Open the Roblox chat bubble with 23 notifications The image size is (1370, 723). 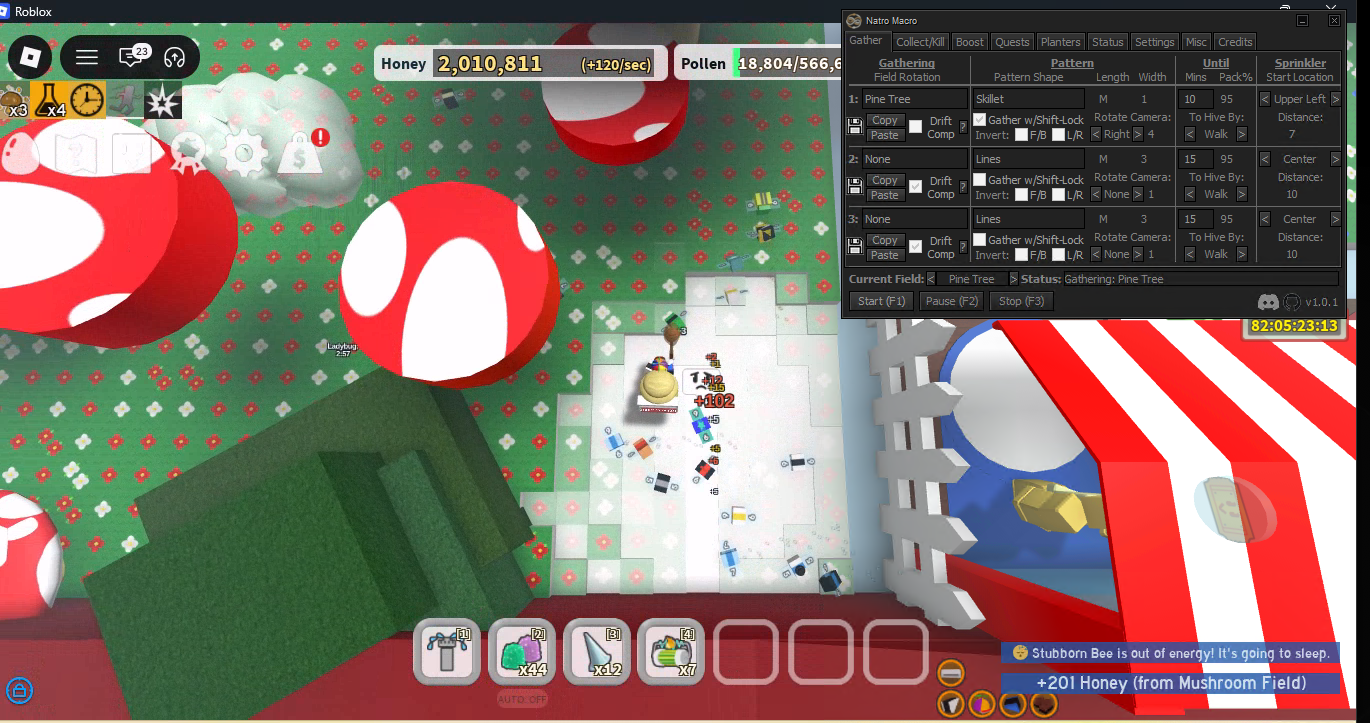click(x=130, y=57)
